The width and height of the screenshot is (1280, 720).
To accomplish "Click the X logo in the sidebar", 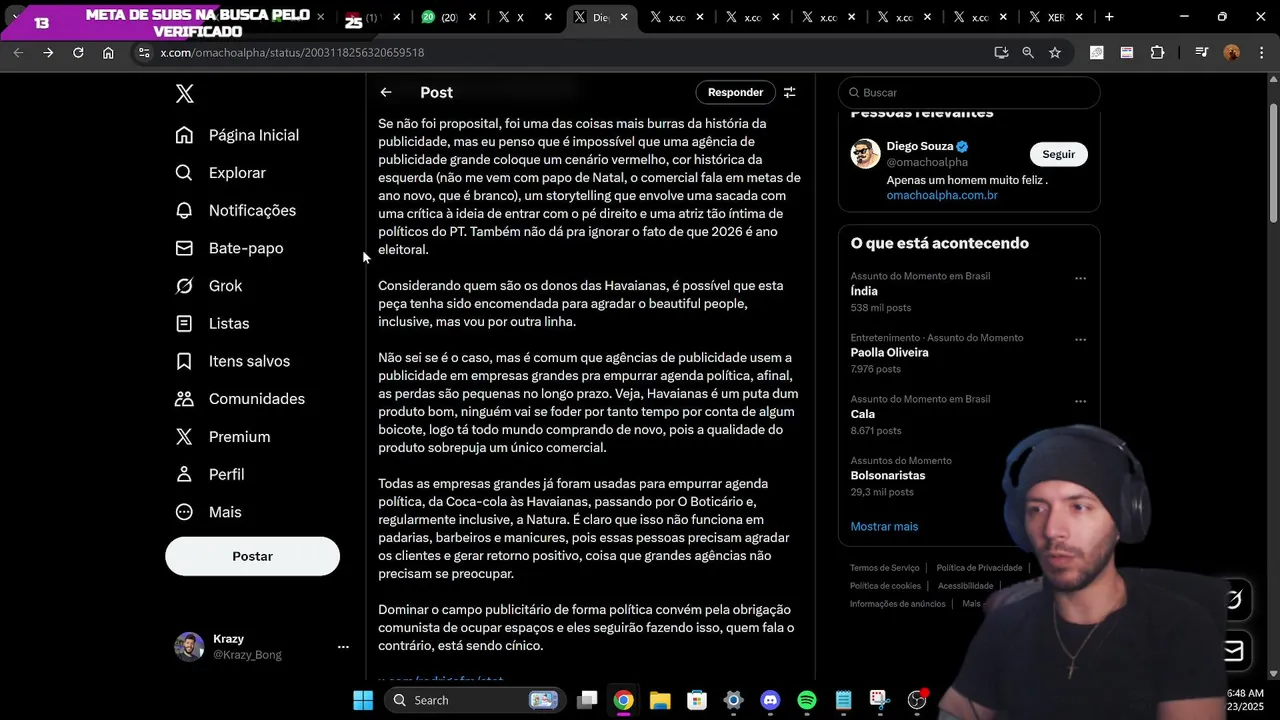I will point(184,94).
